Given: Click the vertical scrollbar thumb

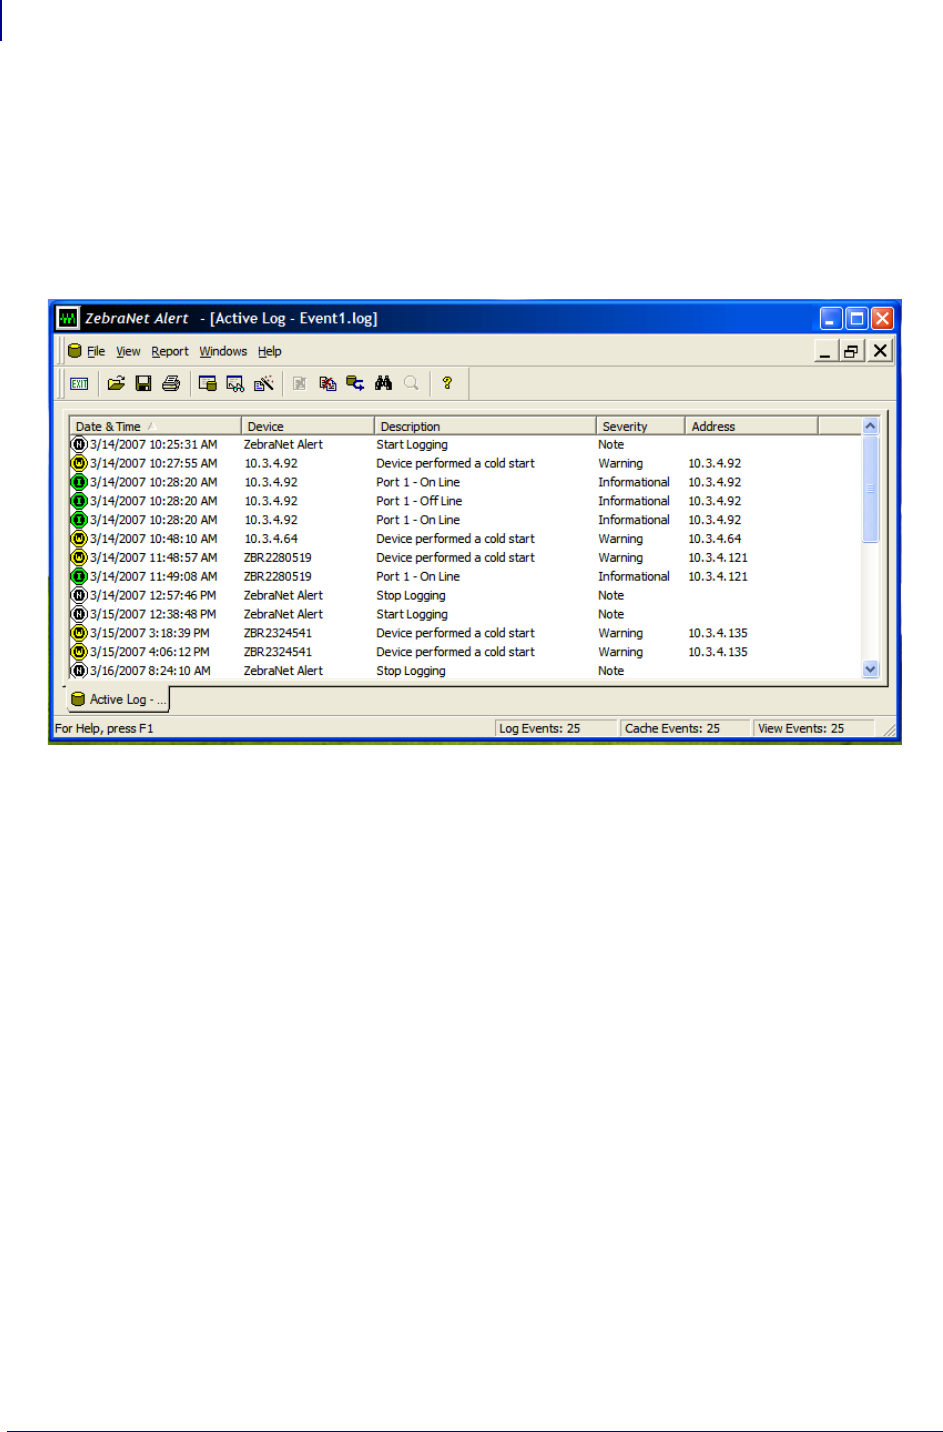Looking at the screenshot, I should pos(870,489).
